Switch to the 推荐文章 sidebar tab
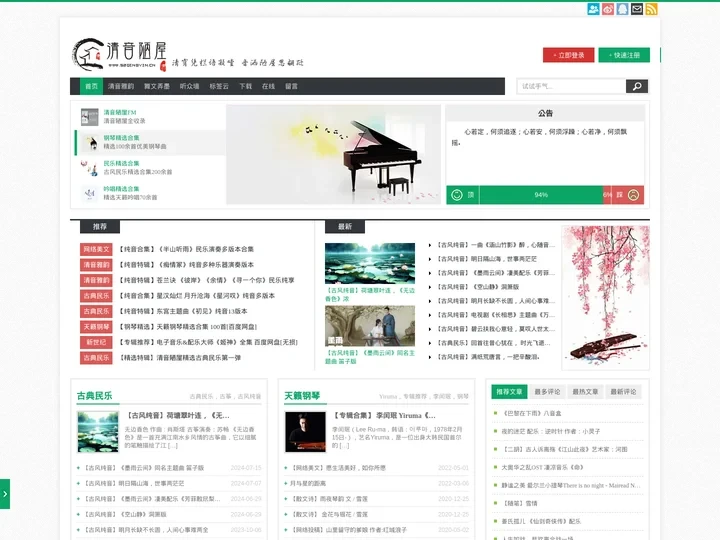The image size is (720, 540). click(509, 392)
